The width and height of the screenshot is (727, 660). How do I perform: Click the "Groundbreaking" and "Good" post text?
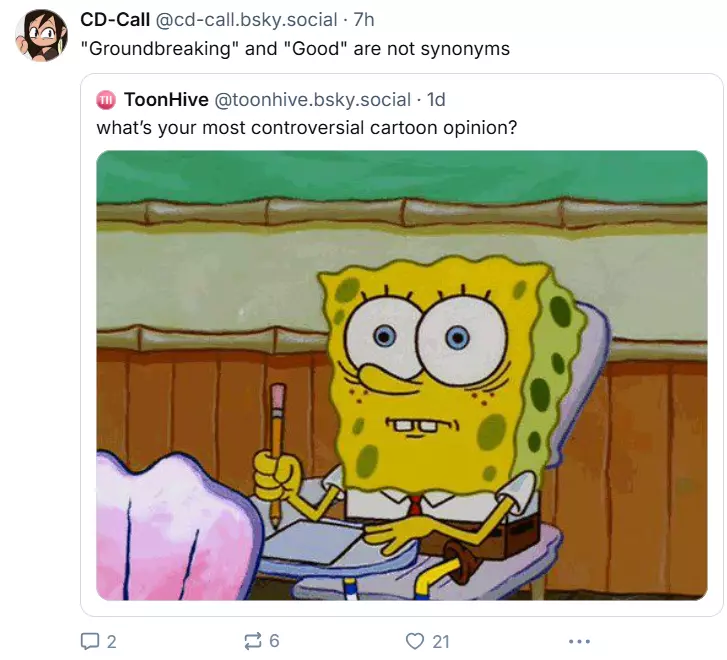(294, 49)
